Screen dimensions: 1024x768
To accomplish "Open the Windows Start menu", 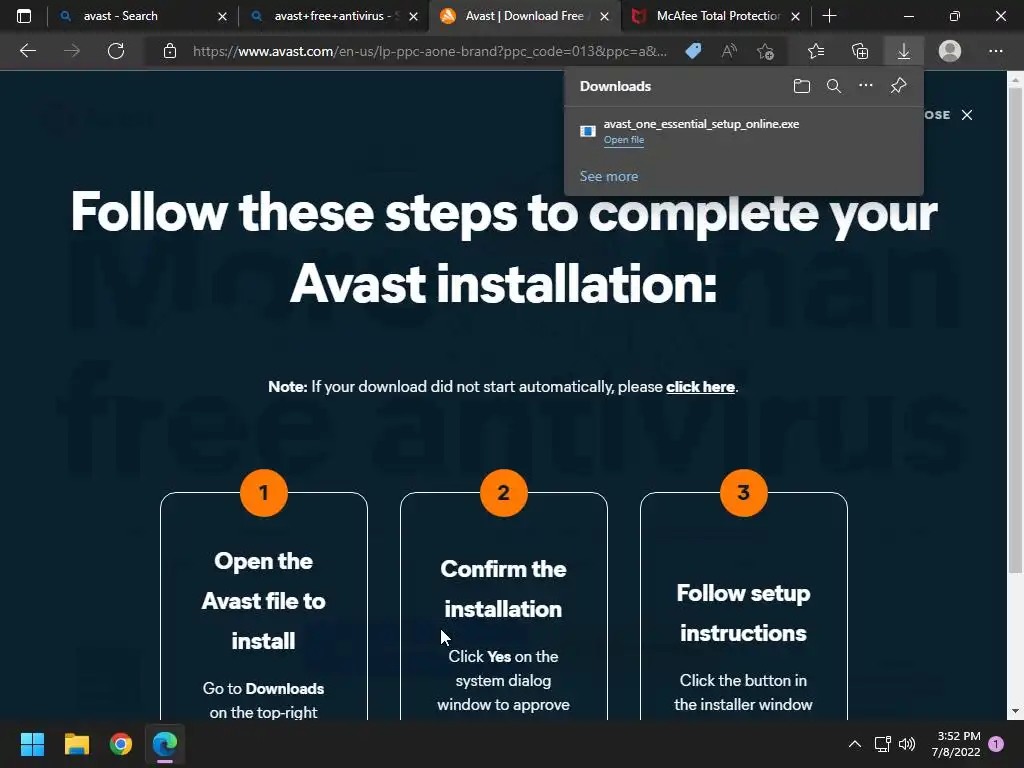I will click(x=32, y=744).
